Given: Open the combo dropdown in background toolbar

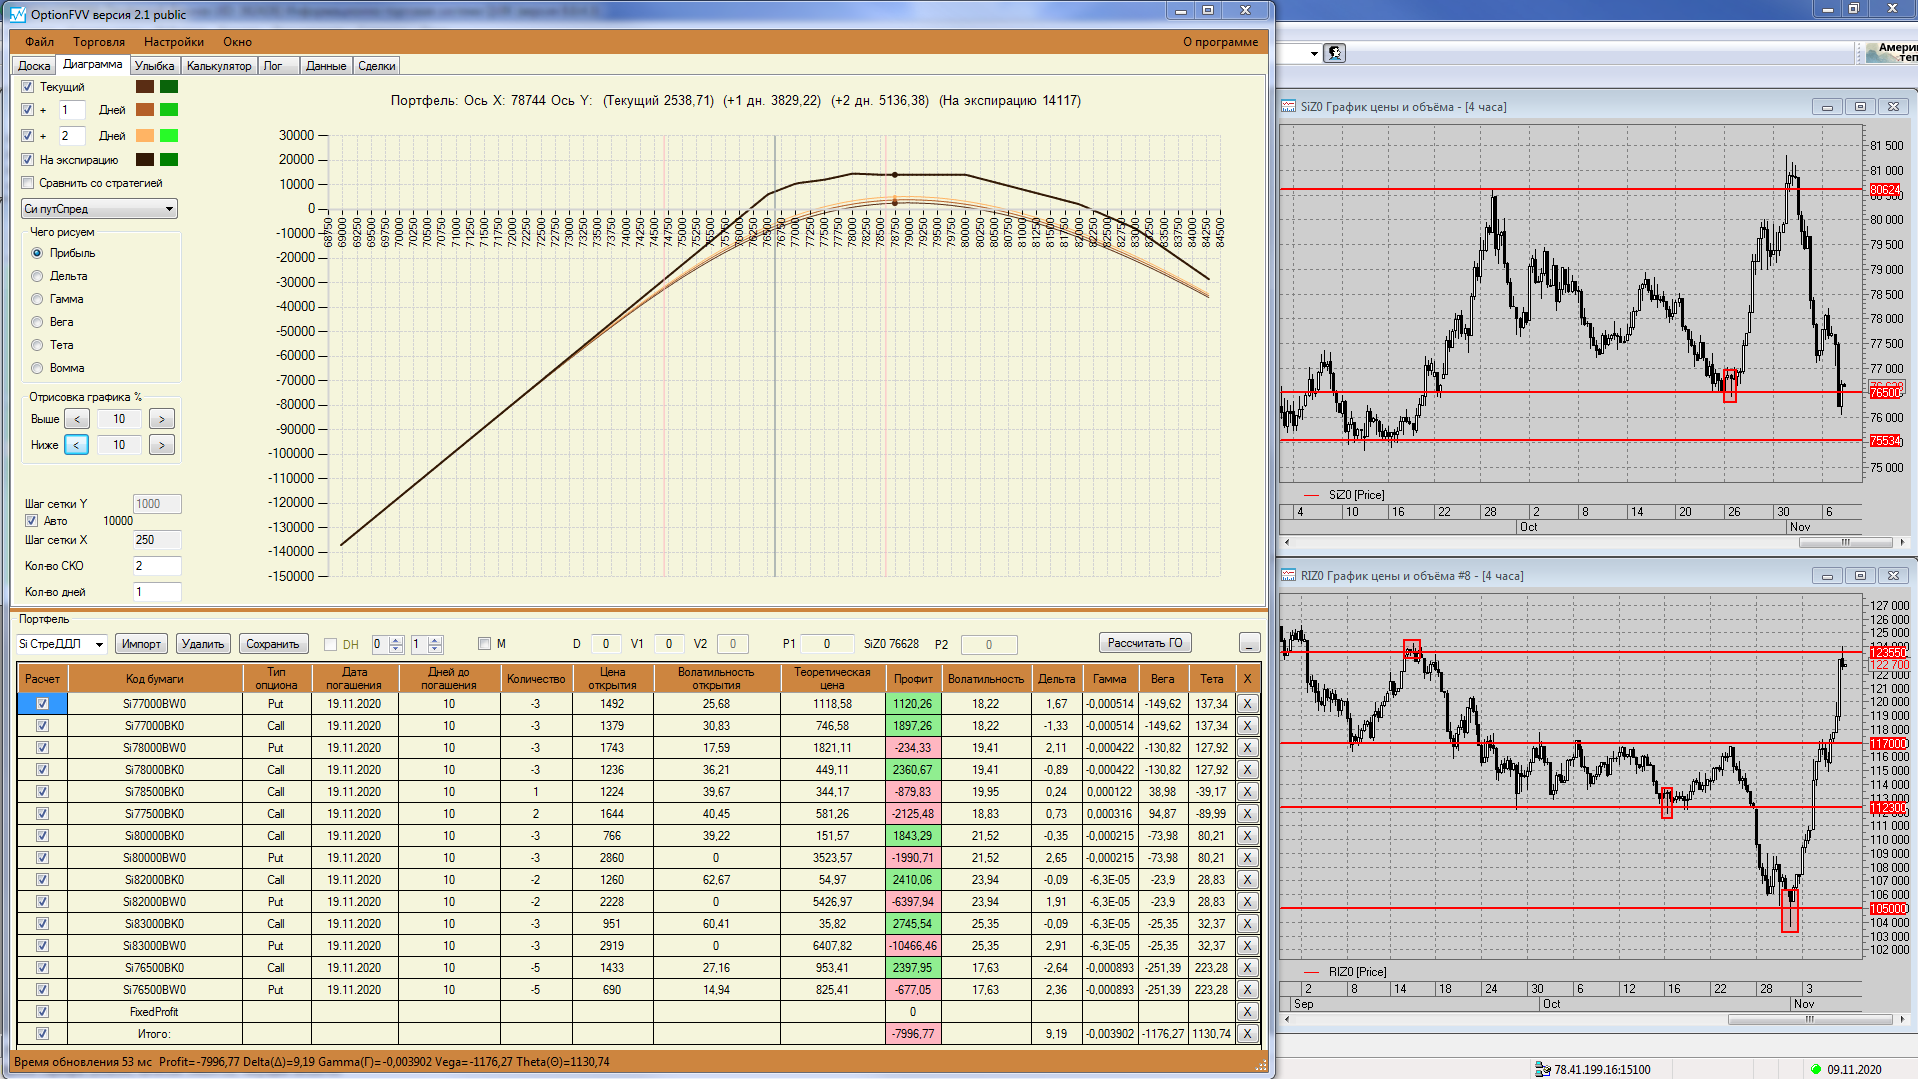Looking at the screenshot, I should point(1313,53).
